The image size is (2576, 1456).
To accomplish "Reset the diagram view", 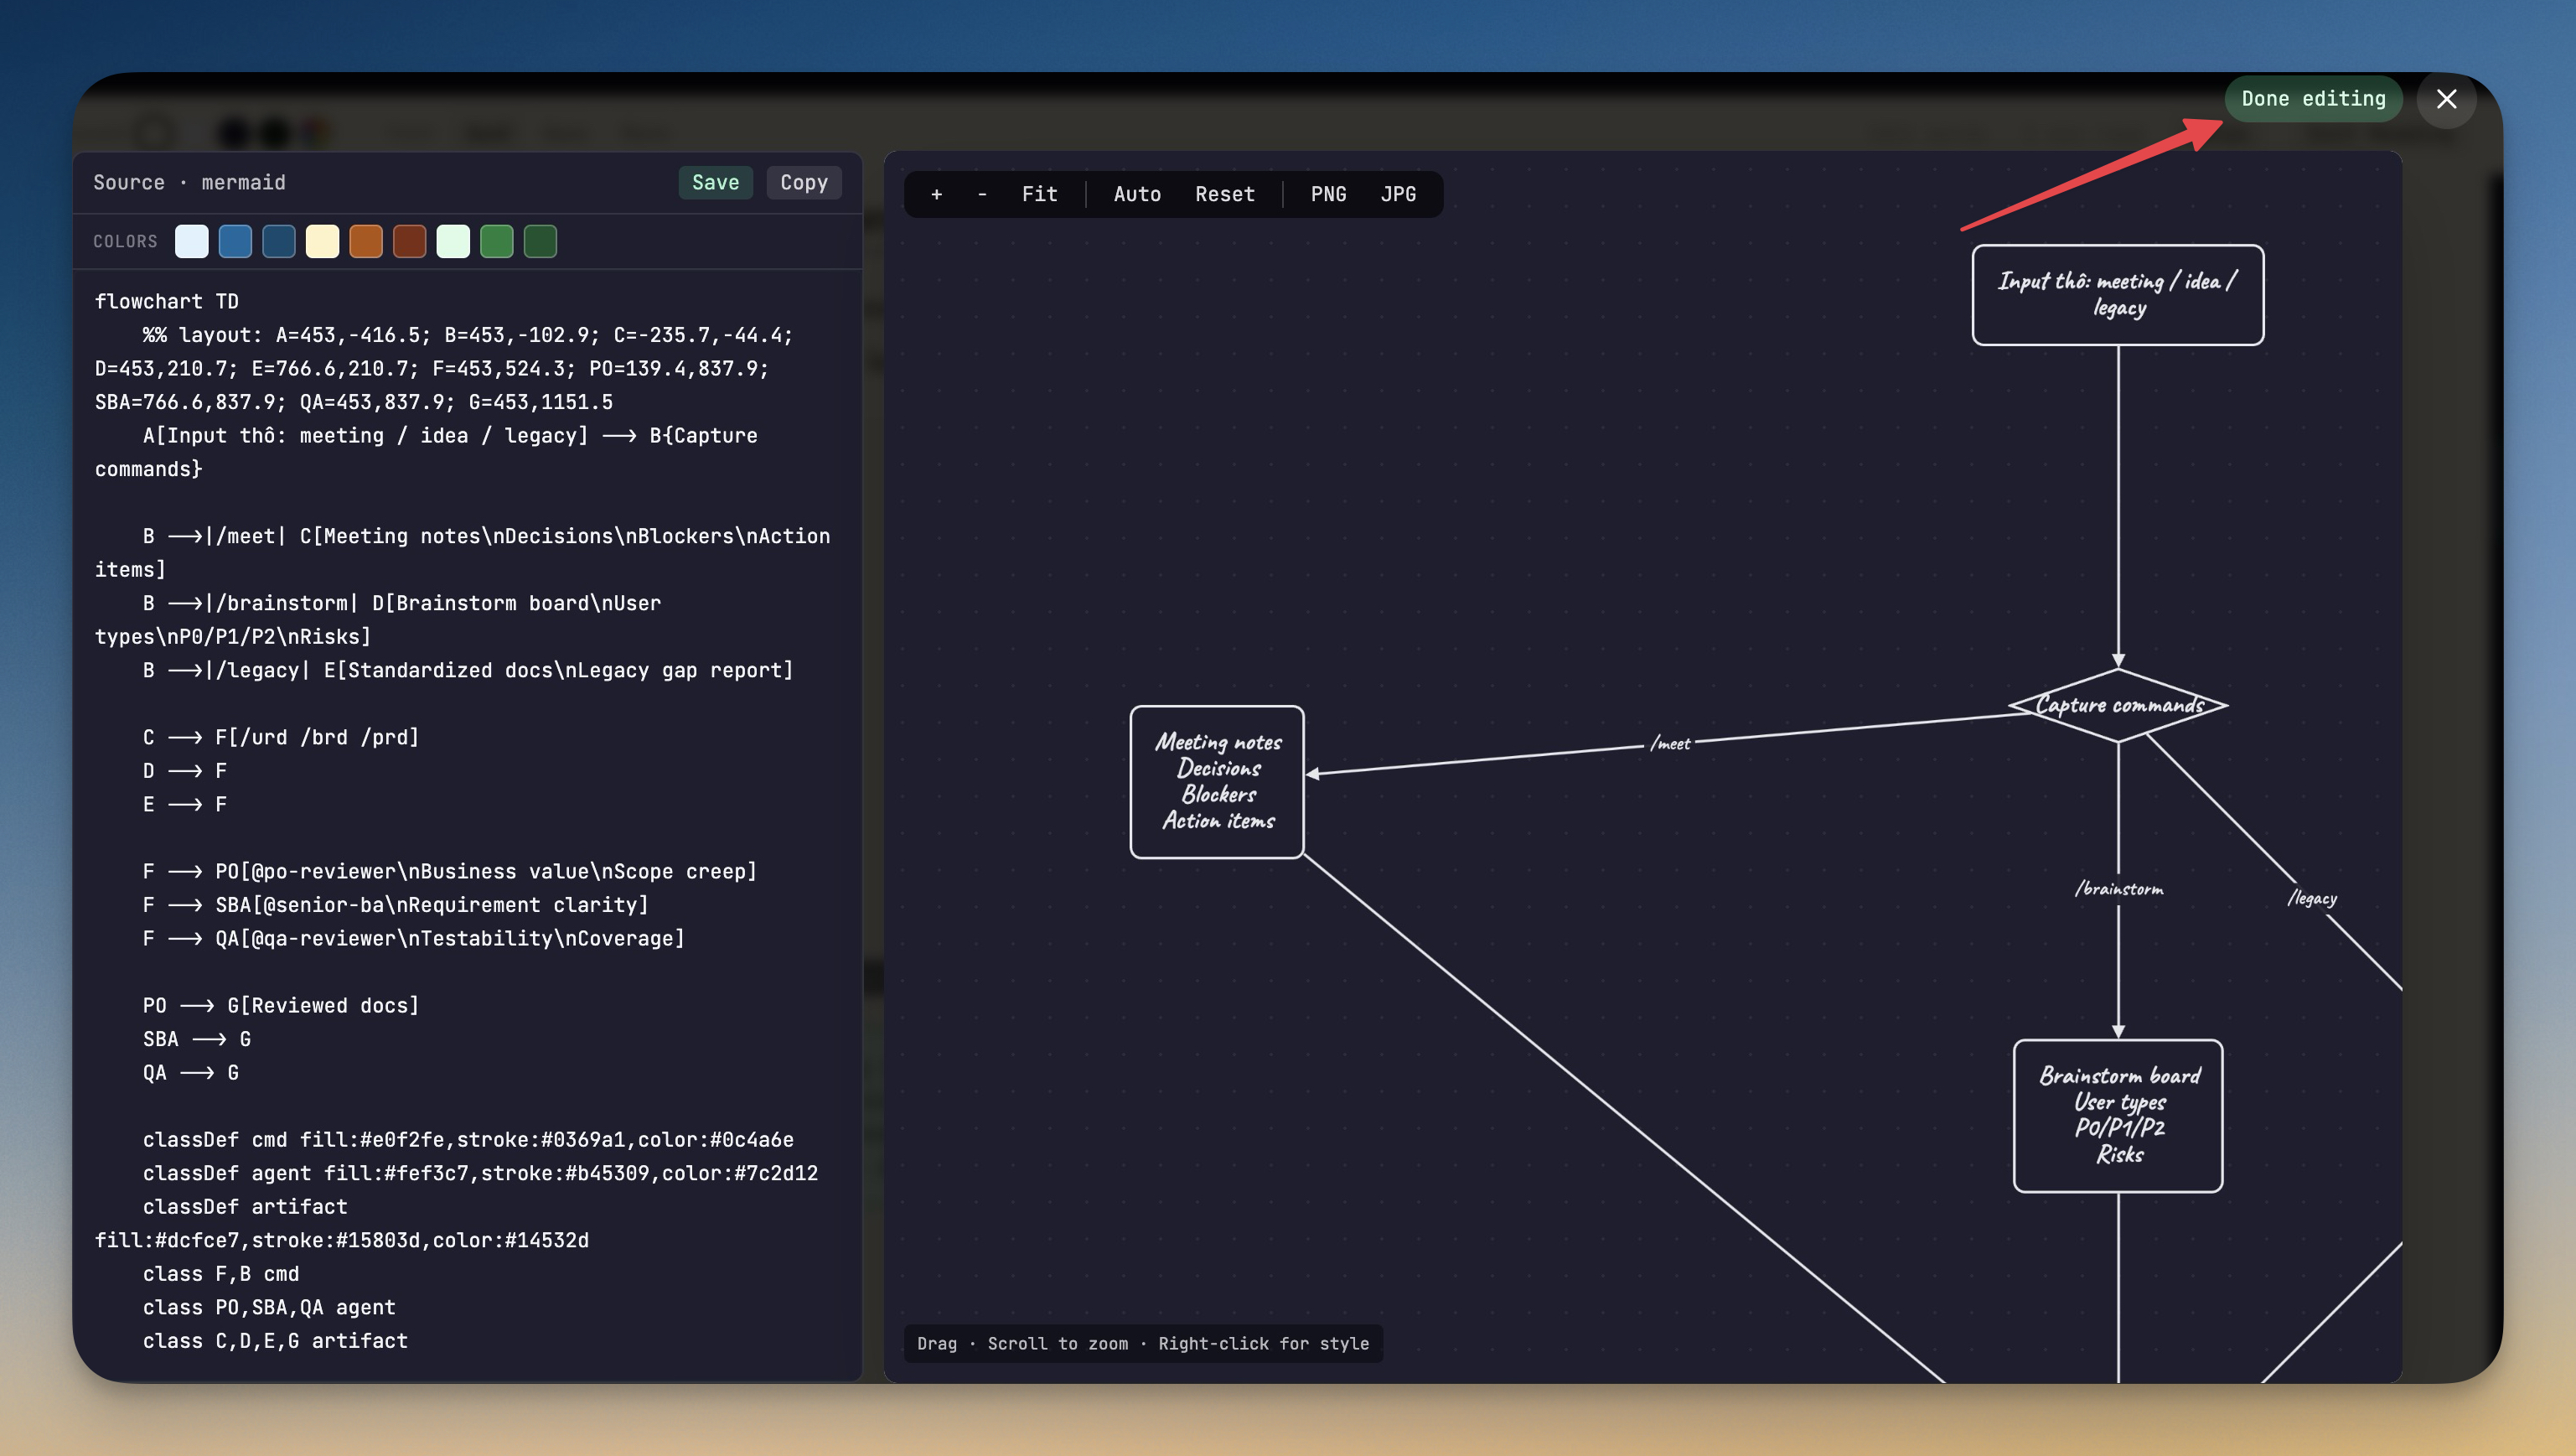I will pos(1224,194).
